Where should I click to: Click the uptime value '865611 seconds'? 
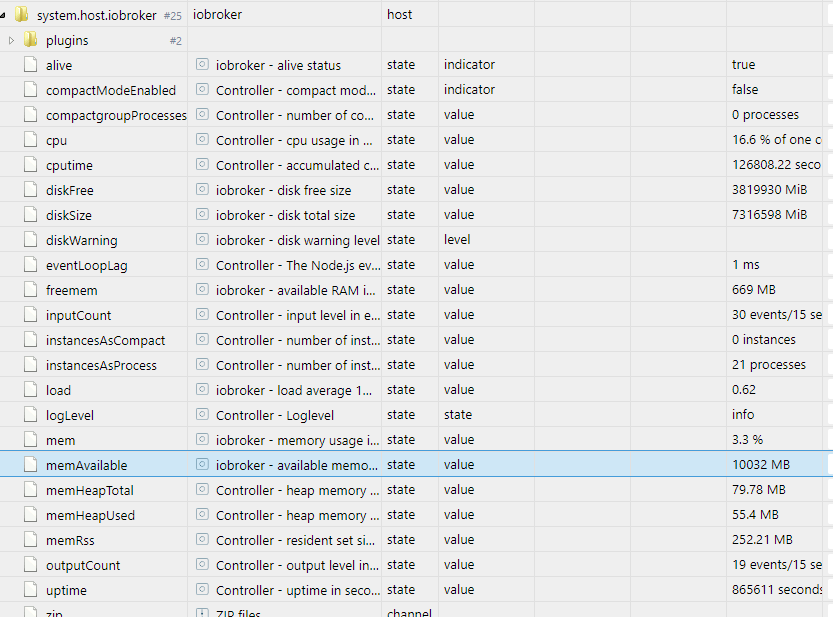coord(777,589)
